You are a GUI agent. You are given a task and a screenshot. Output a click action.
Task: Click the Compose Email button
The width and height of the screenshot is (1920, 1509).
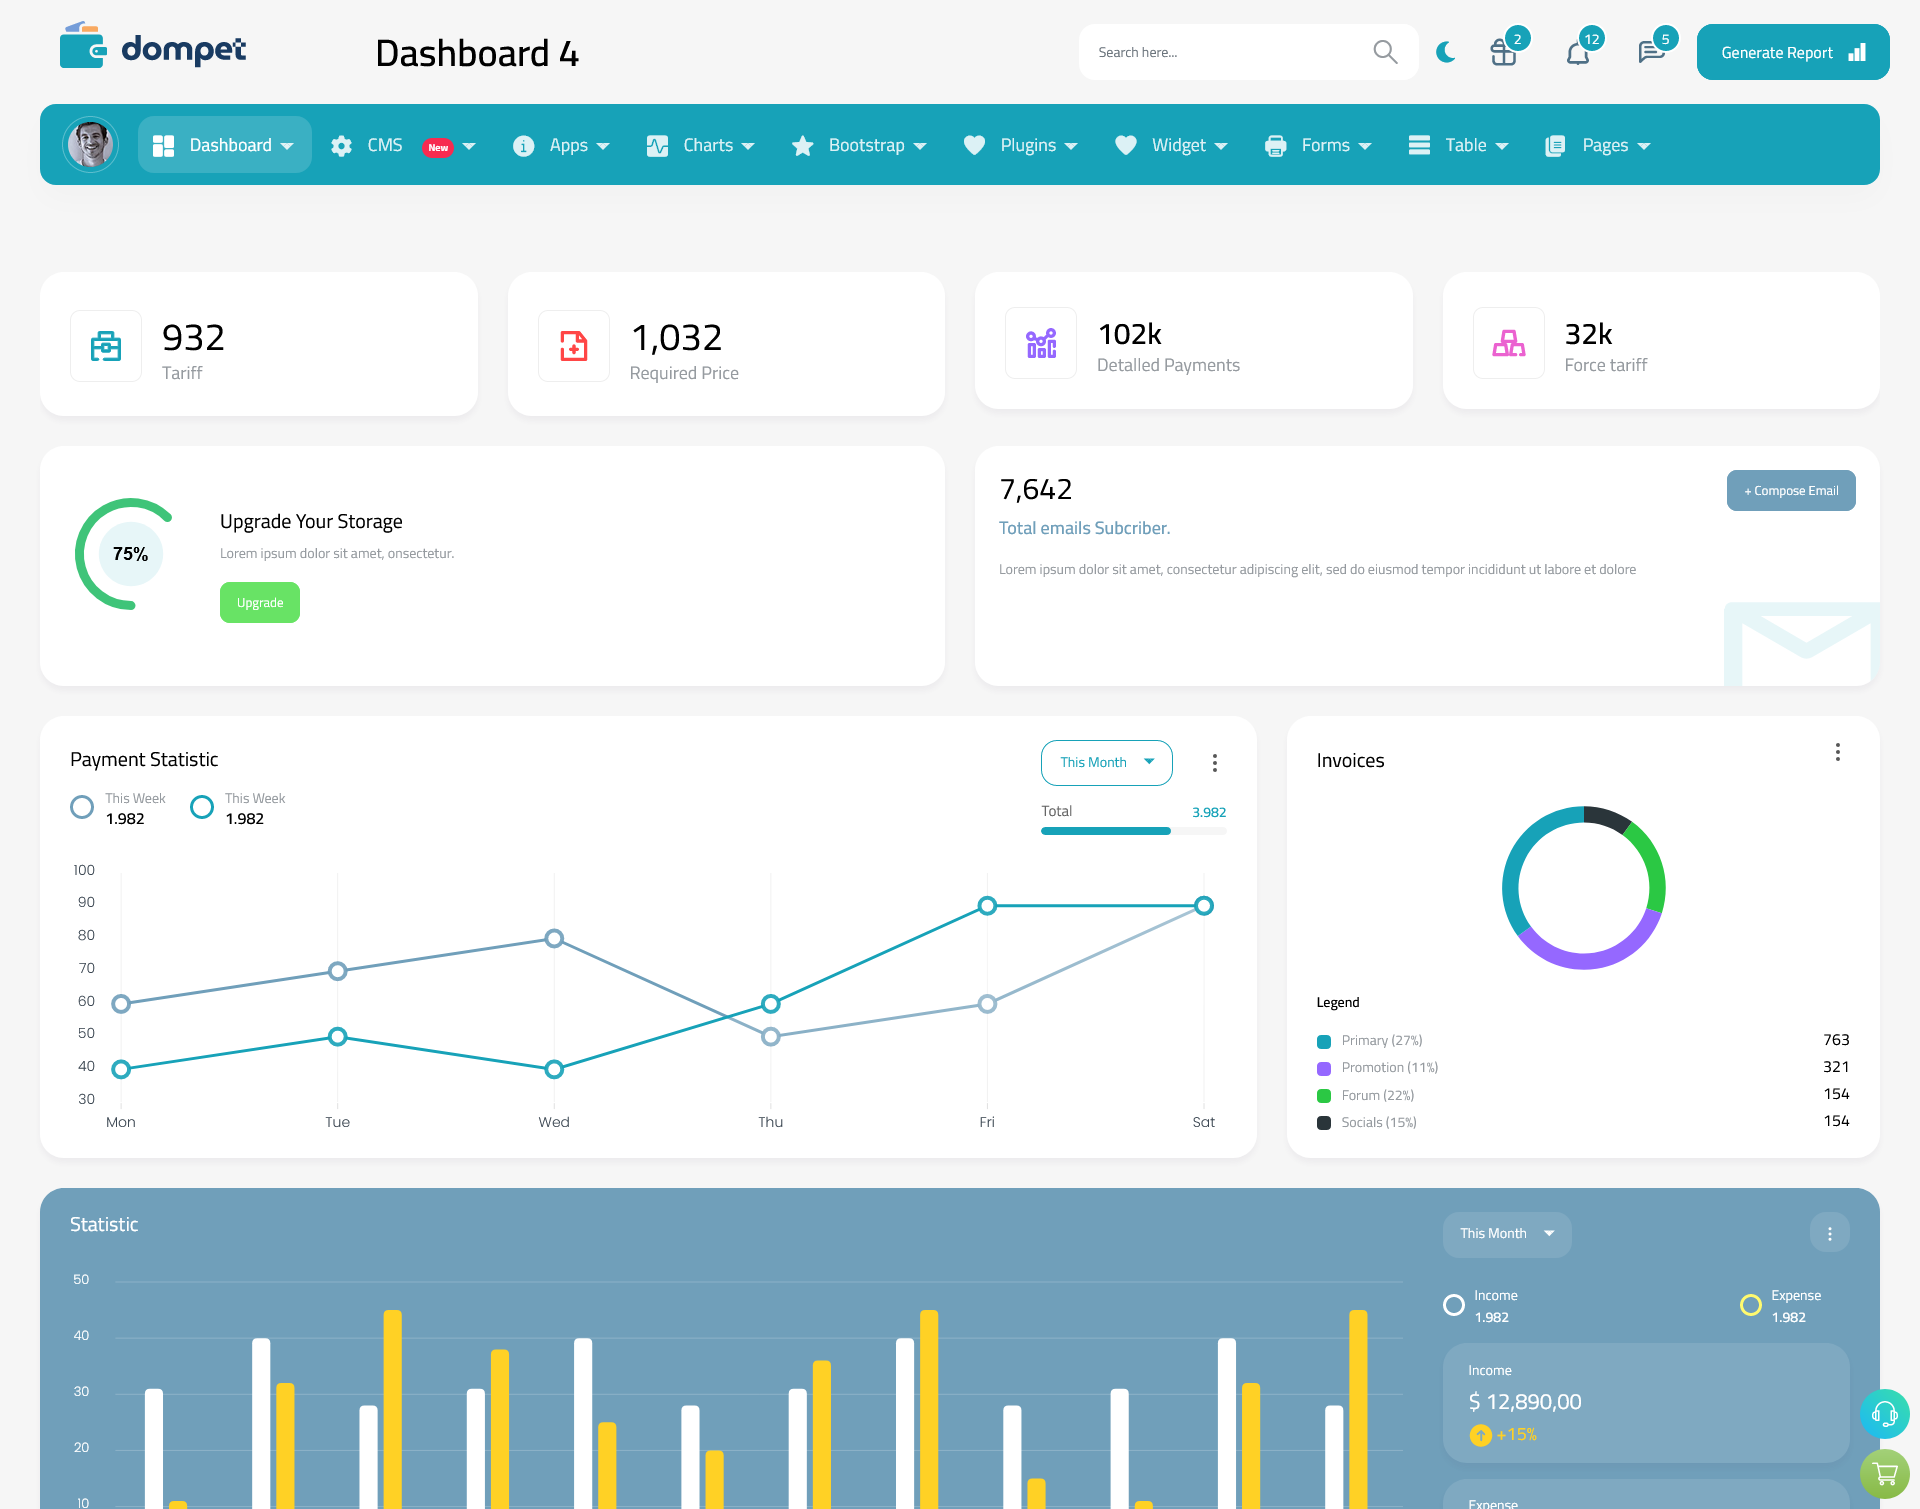(x=1789, y=489)
